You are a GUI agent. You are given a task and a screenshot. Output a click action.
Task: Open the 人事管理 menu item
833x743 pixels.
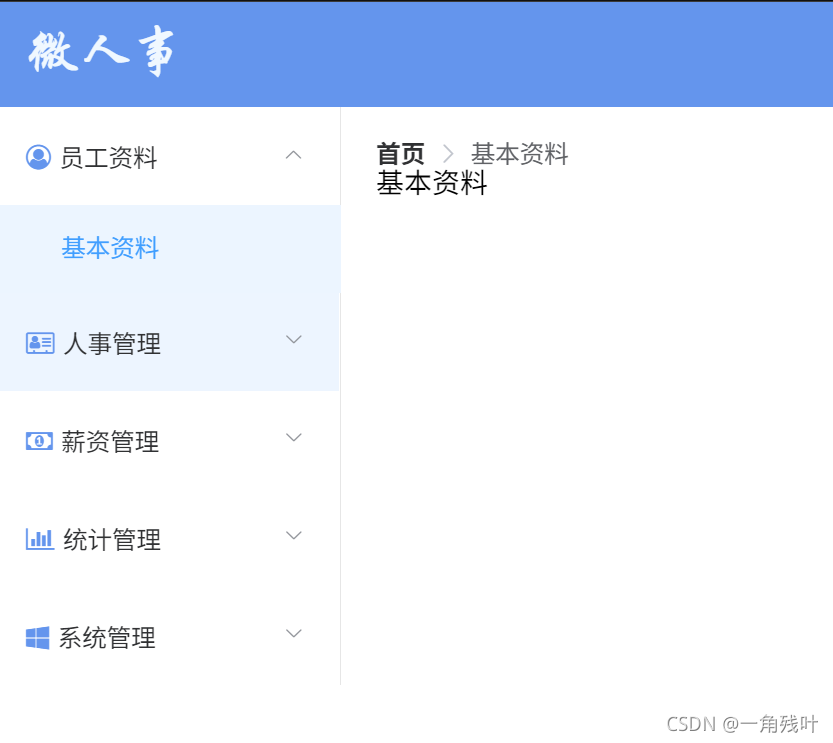[110, 342]
